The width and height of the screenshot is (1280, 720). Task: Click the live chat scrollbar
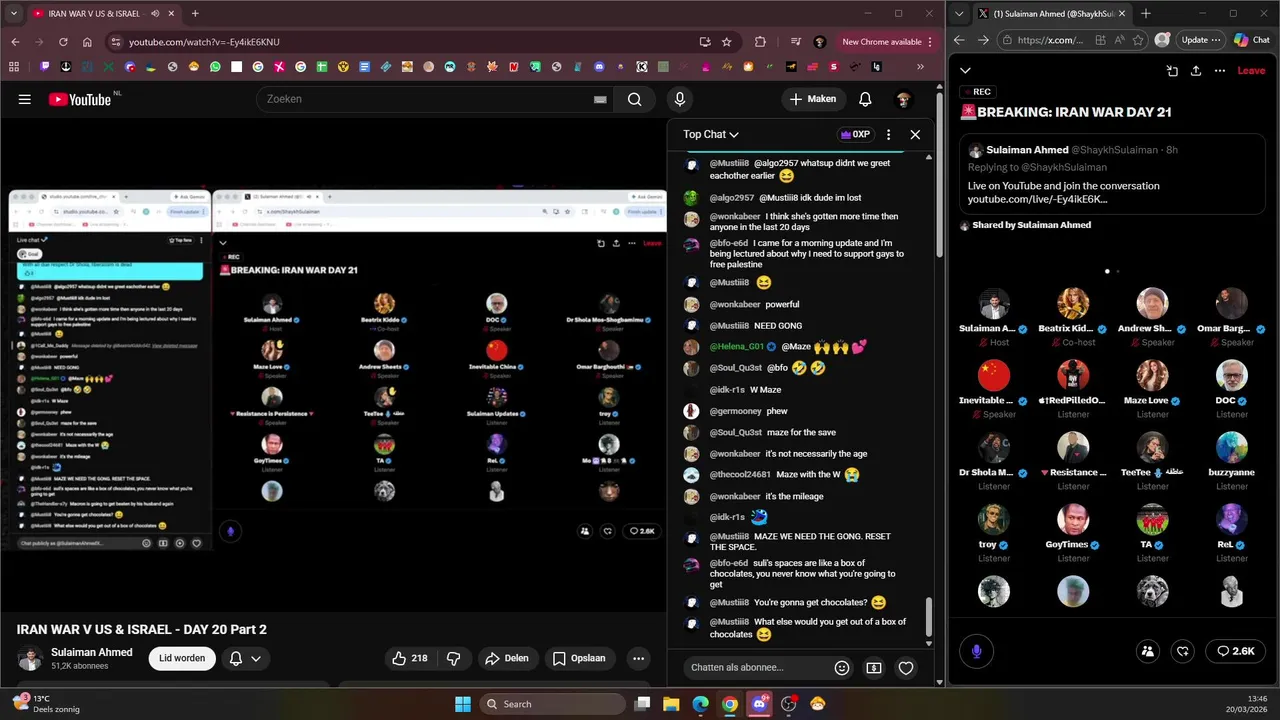[x=929, y=618]
